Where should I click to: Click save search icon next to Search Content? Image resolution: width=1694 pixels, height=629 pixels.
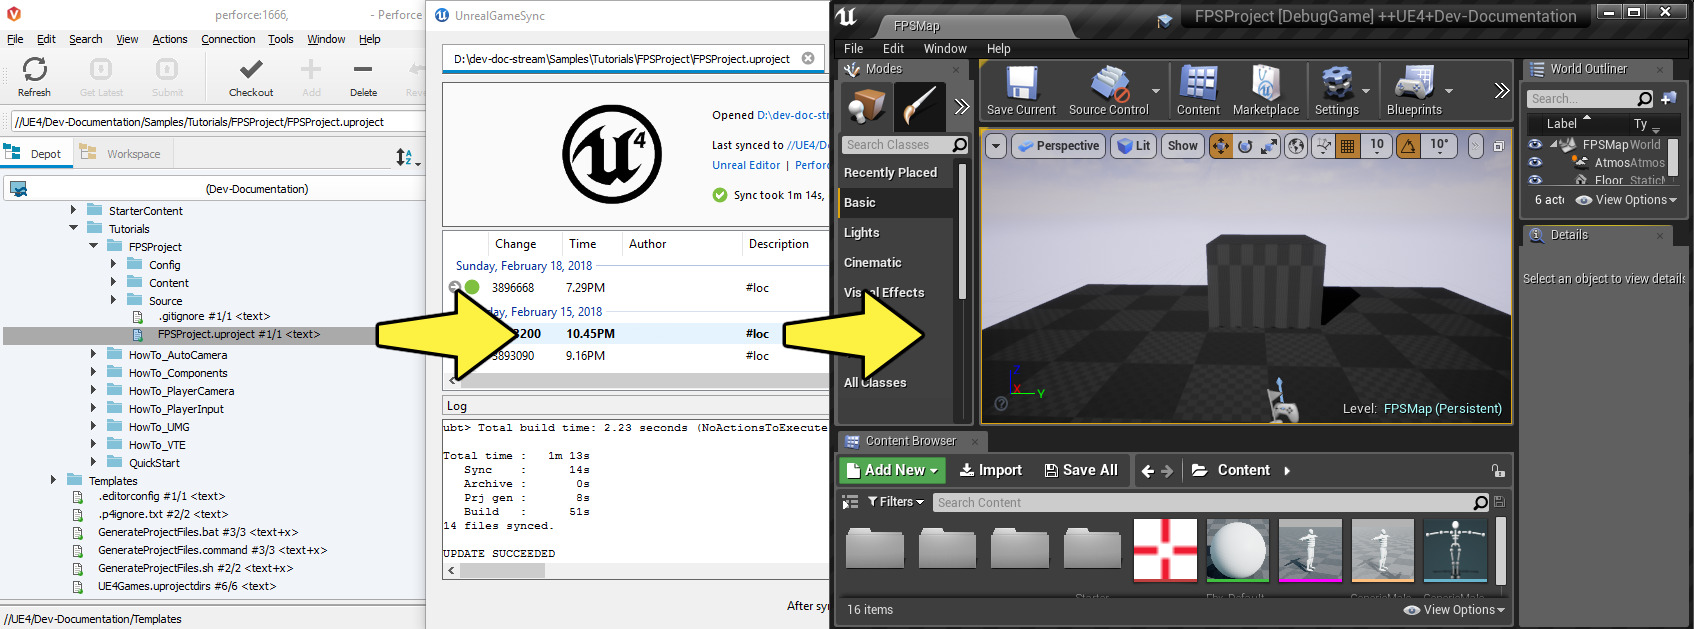(1498, 502)
